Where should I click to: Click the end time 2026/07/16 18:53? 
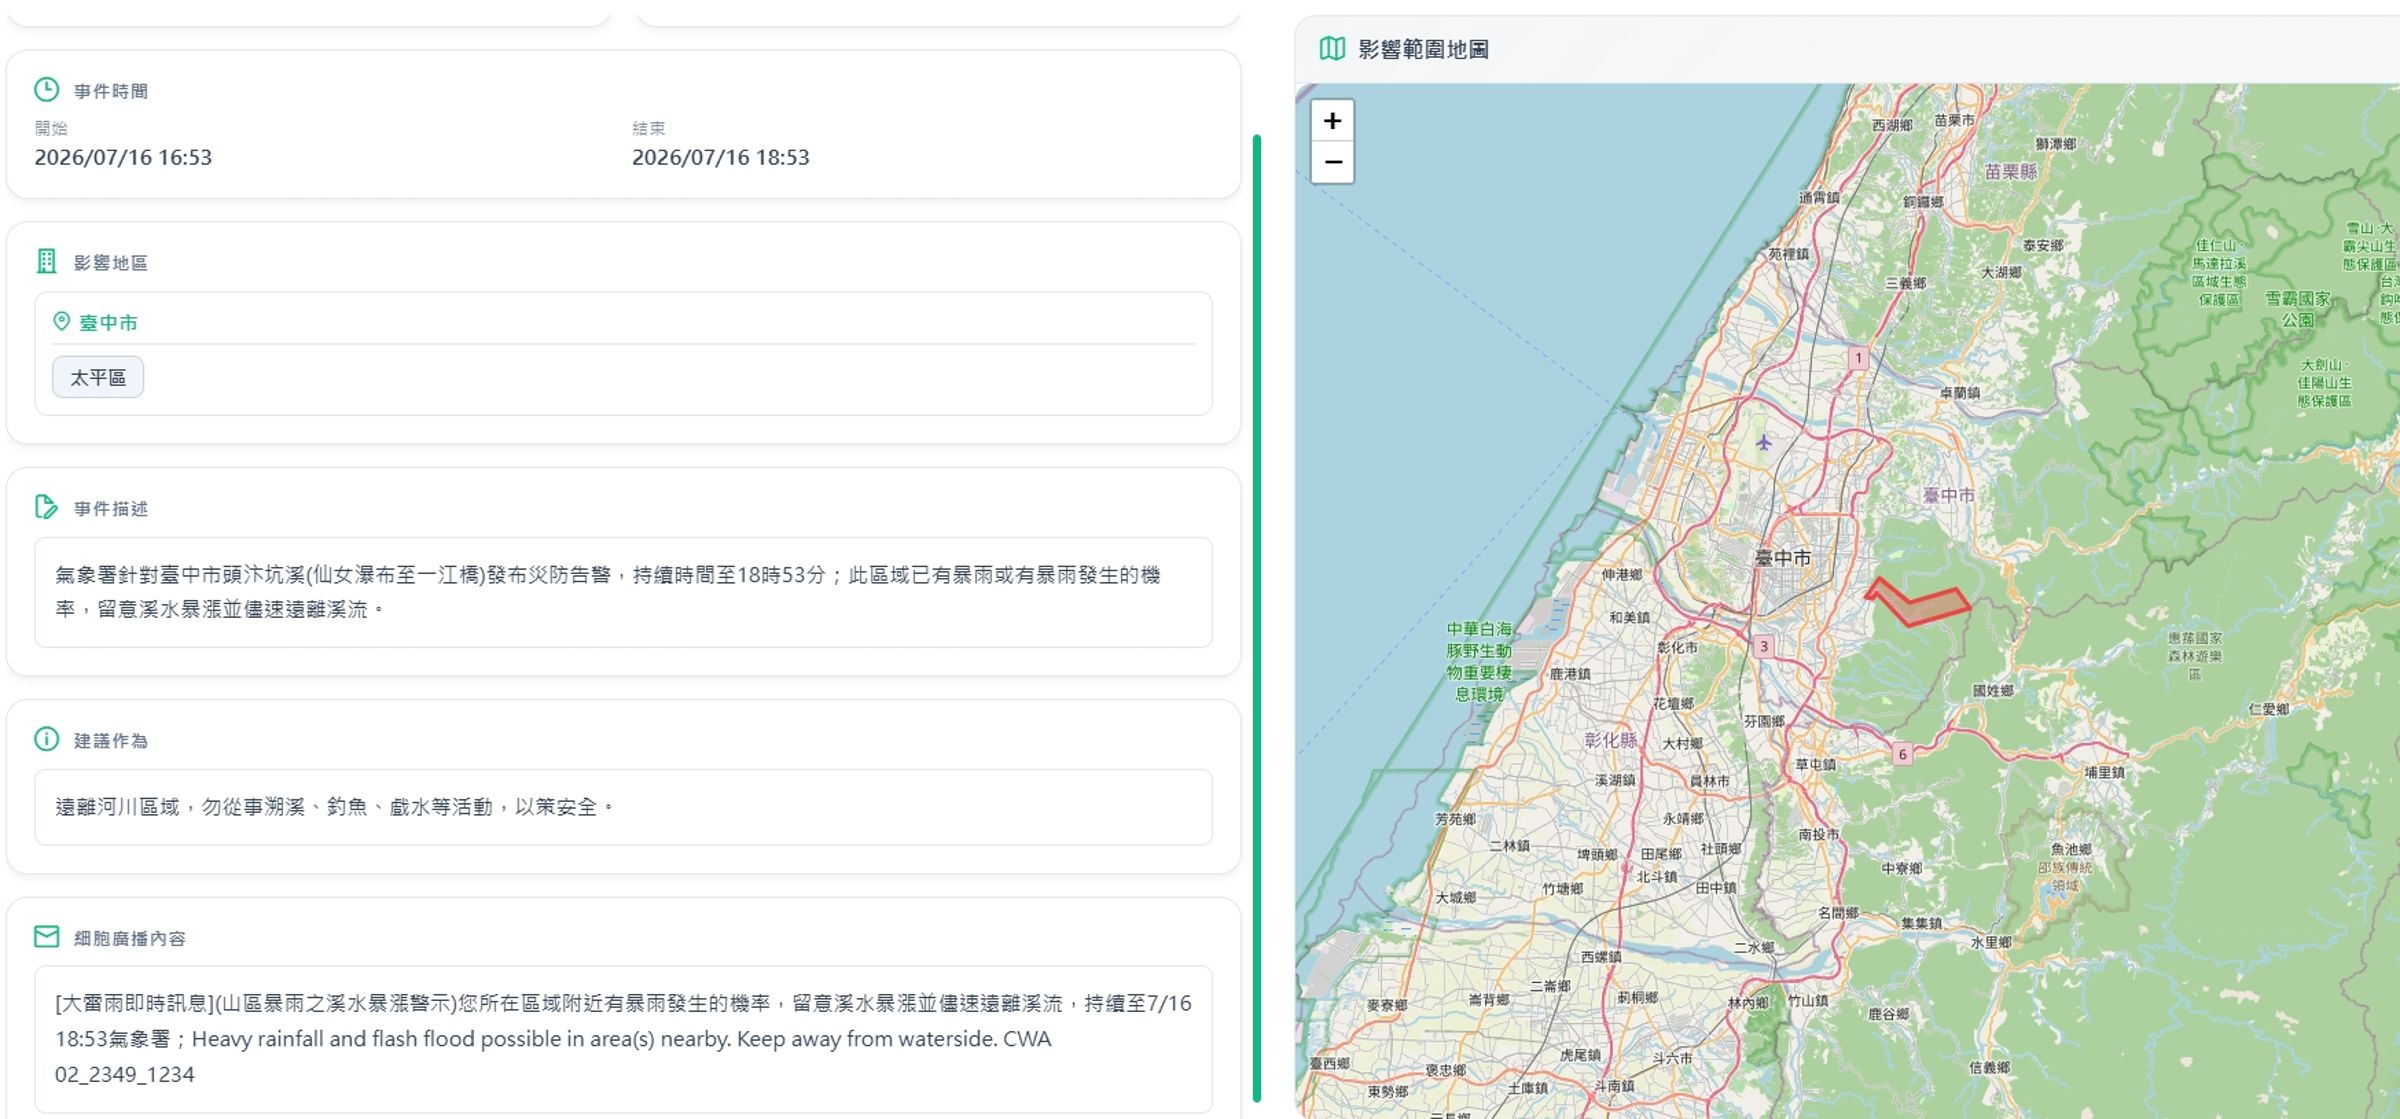click(x=720, y=157)
